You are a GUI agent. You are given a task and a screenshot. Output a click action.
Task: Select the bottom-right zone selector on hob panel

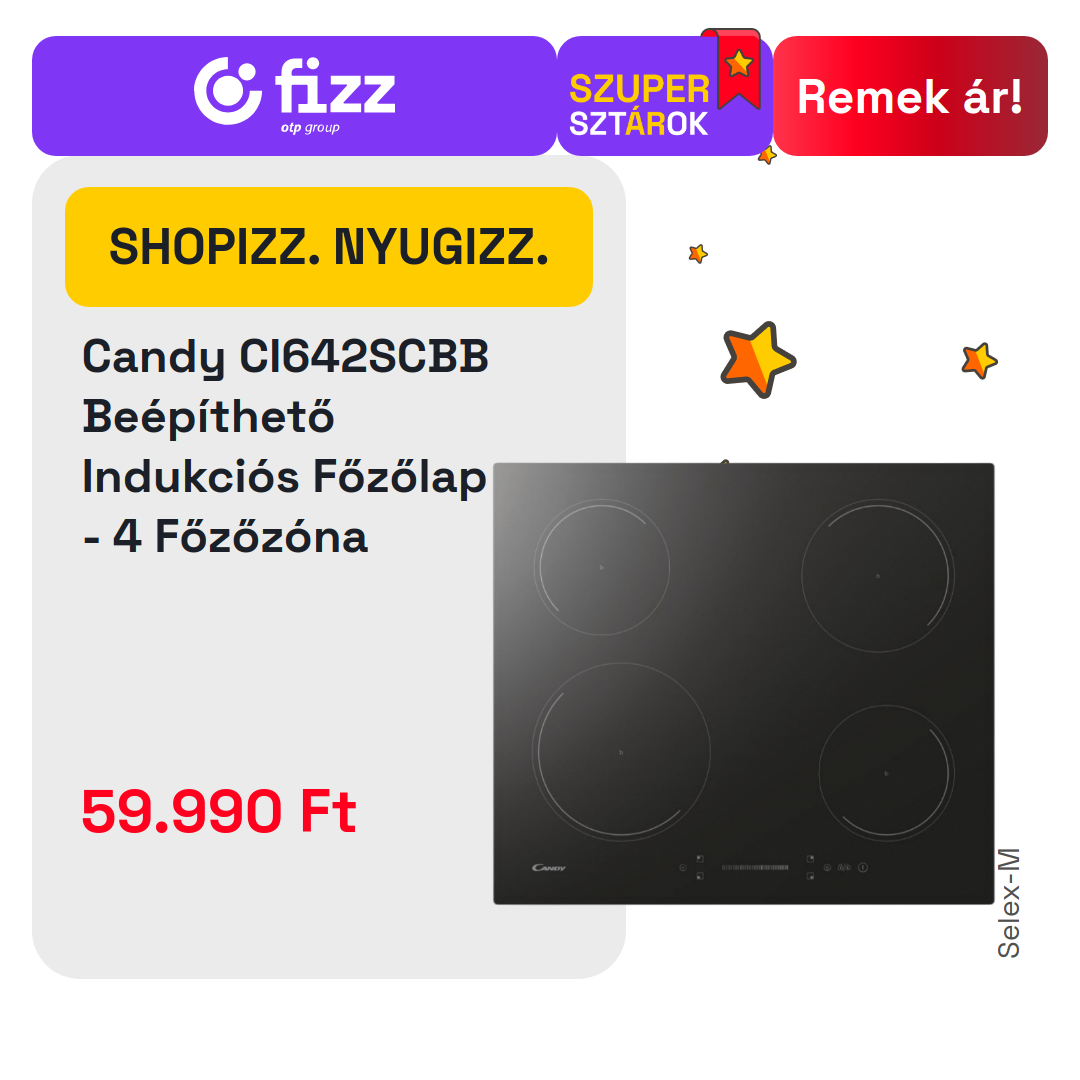tap(810, 875)
